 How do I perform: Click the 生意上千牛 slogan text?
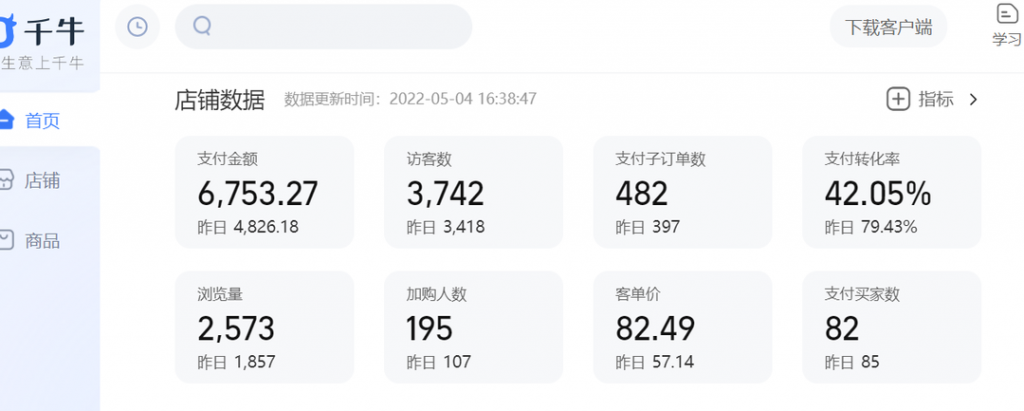(42, 63)
